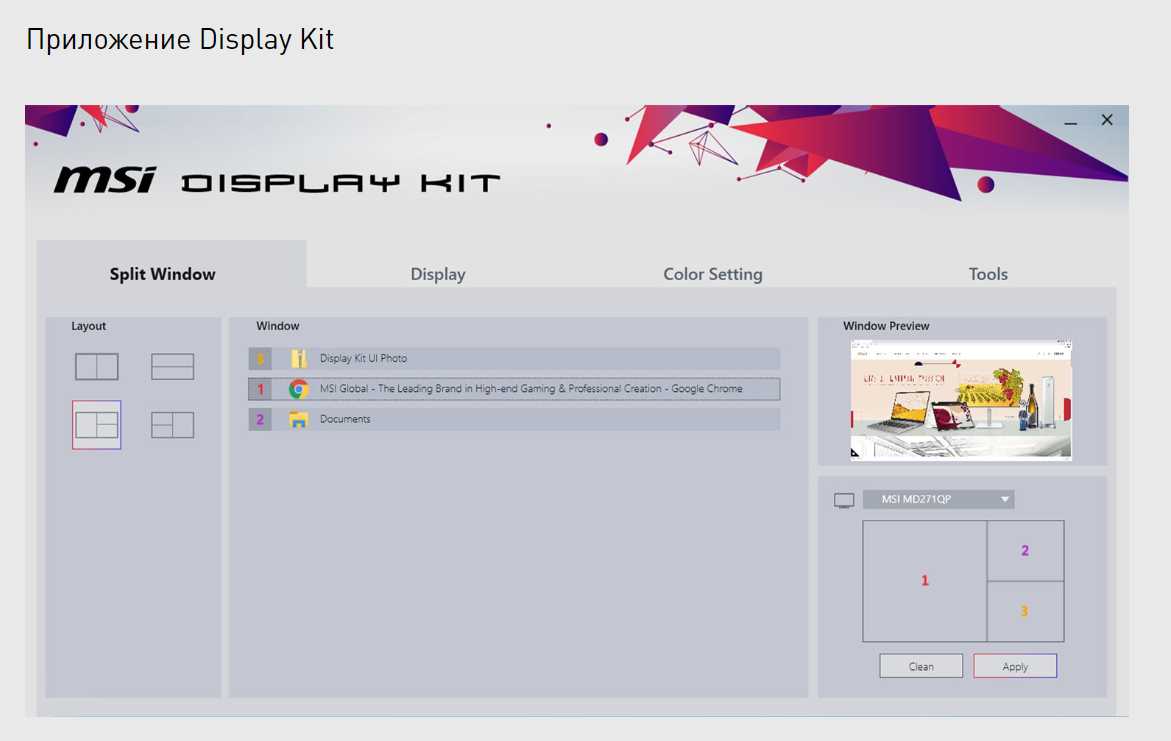This screenshot has width=1171, height=741.
Task: Select the two-row horizontal split layout
Action: pyautogui.click(x=172, y=367)
